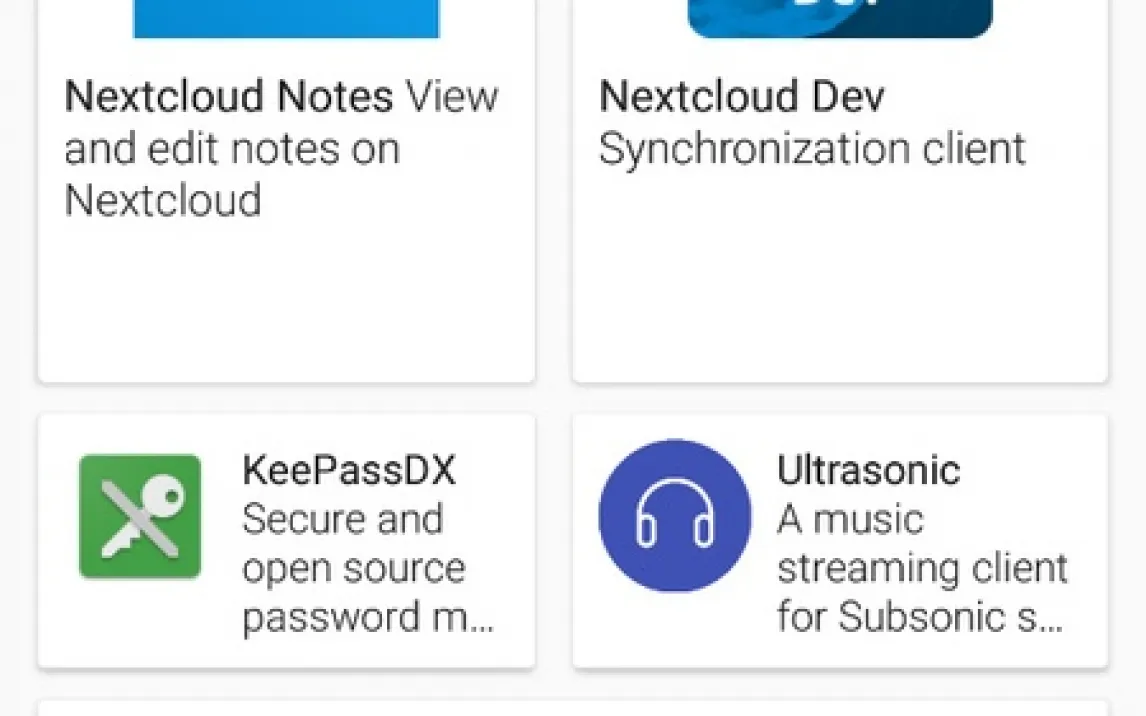Click the 'Nextcloud' word ending Notes description

point(163,200)
